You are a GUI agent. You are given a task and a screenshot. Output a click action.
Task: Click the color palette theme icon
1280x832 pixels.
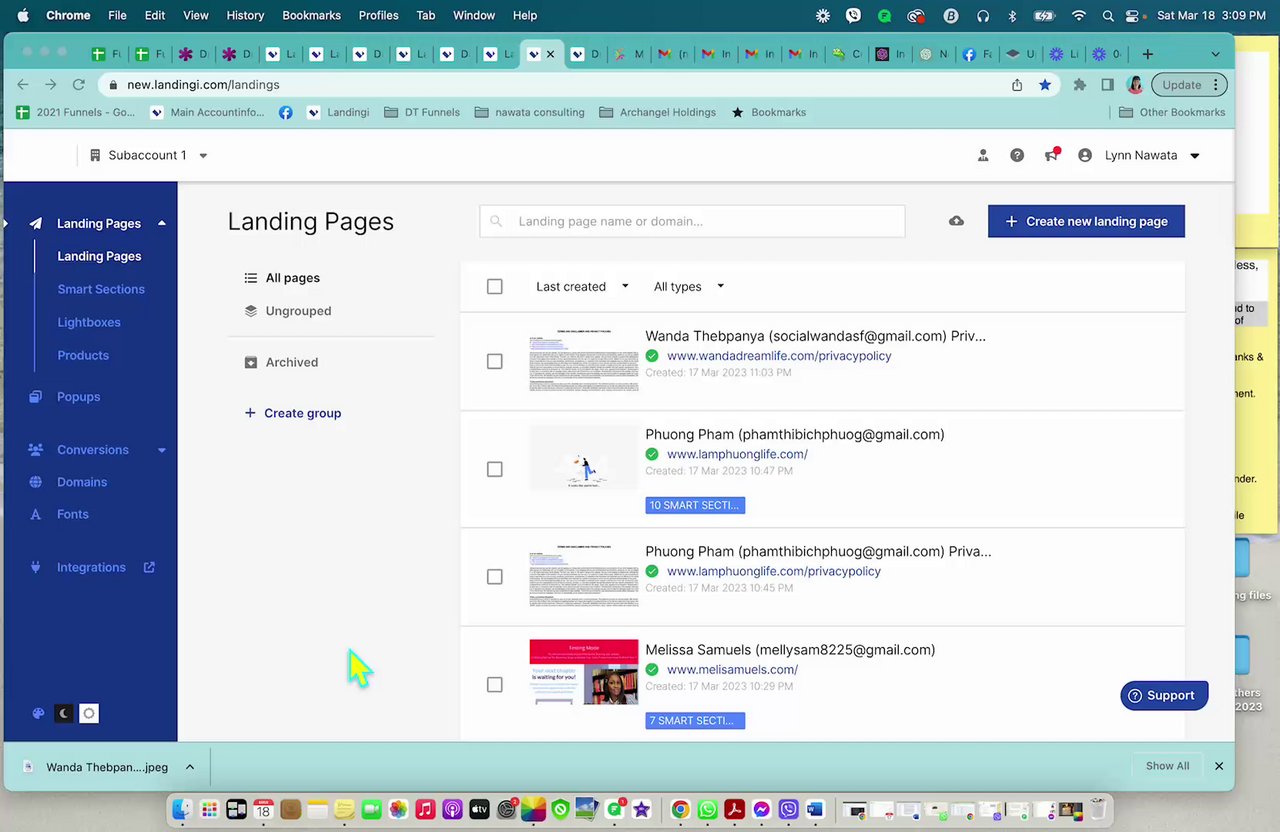pos(38,713)
